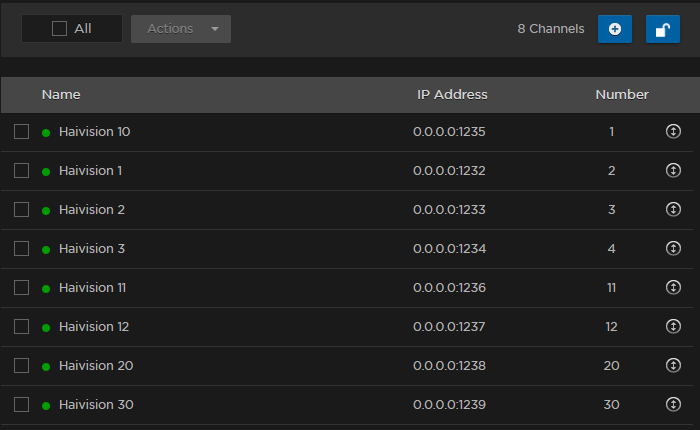Click reorder icon for Haivision 11 row
Screen dimensions: 700x430
point(673,288)
